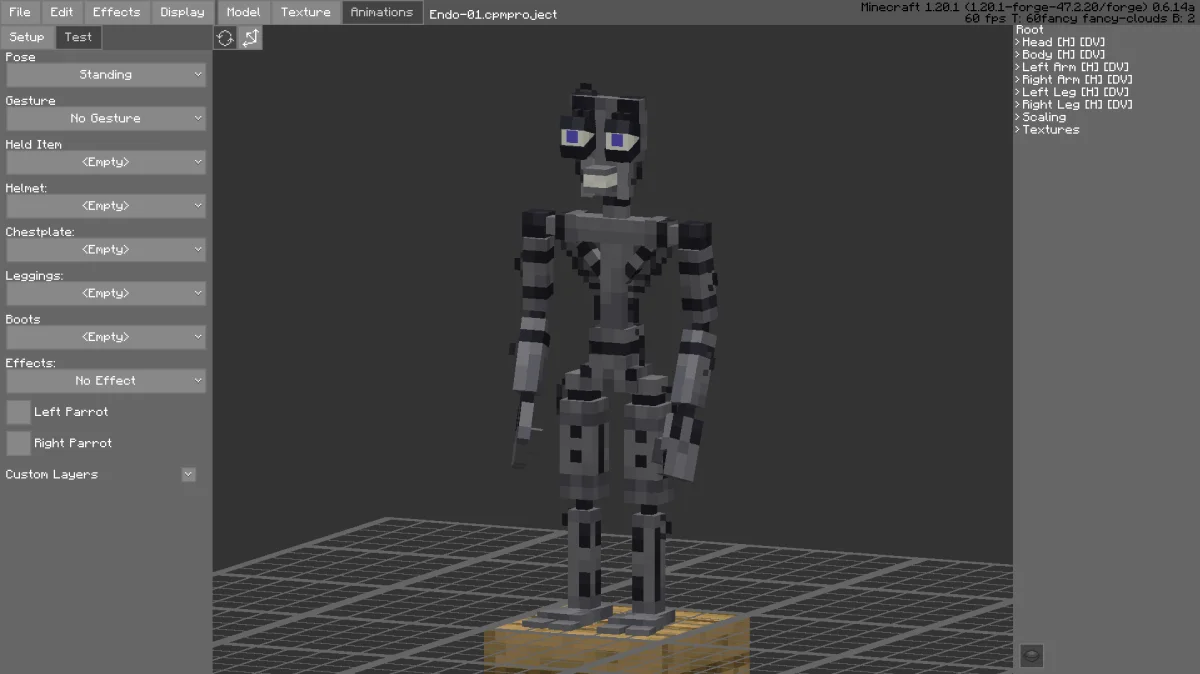This screenshot has height=674, width=1200.
Task: Switch to the Texture tab
Action: 306,12
